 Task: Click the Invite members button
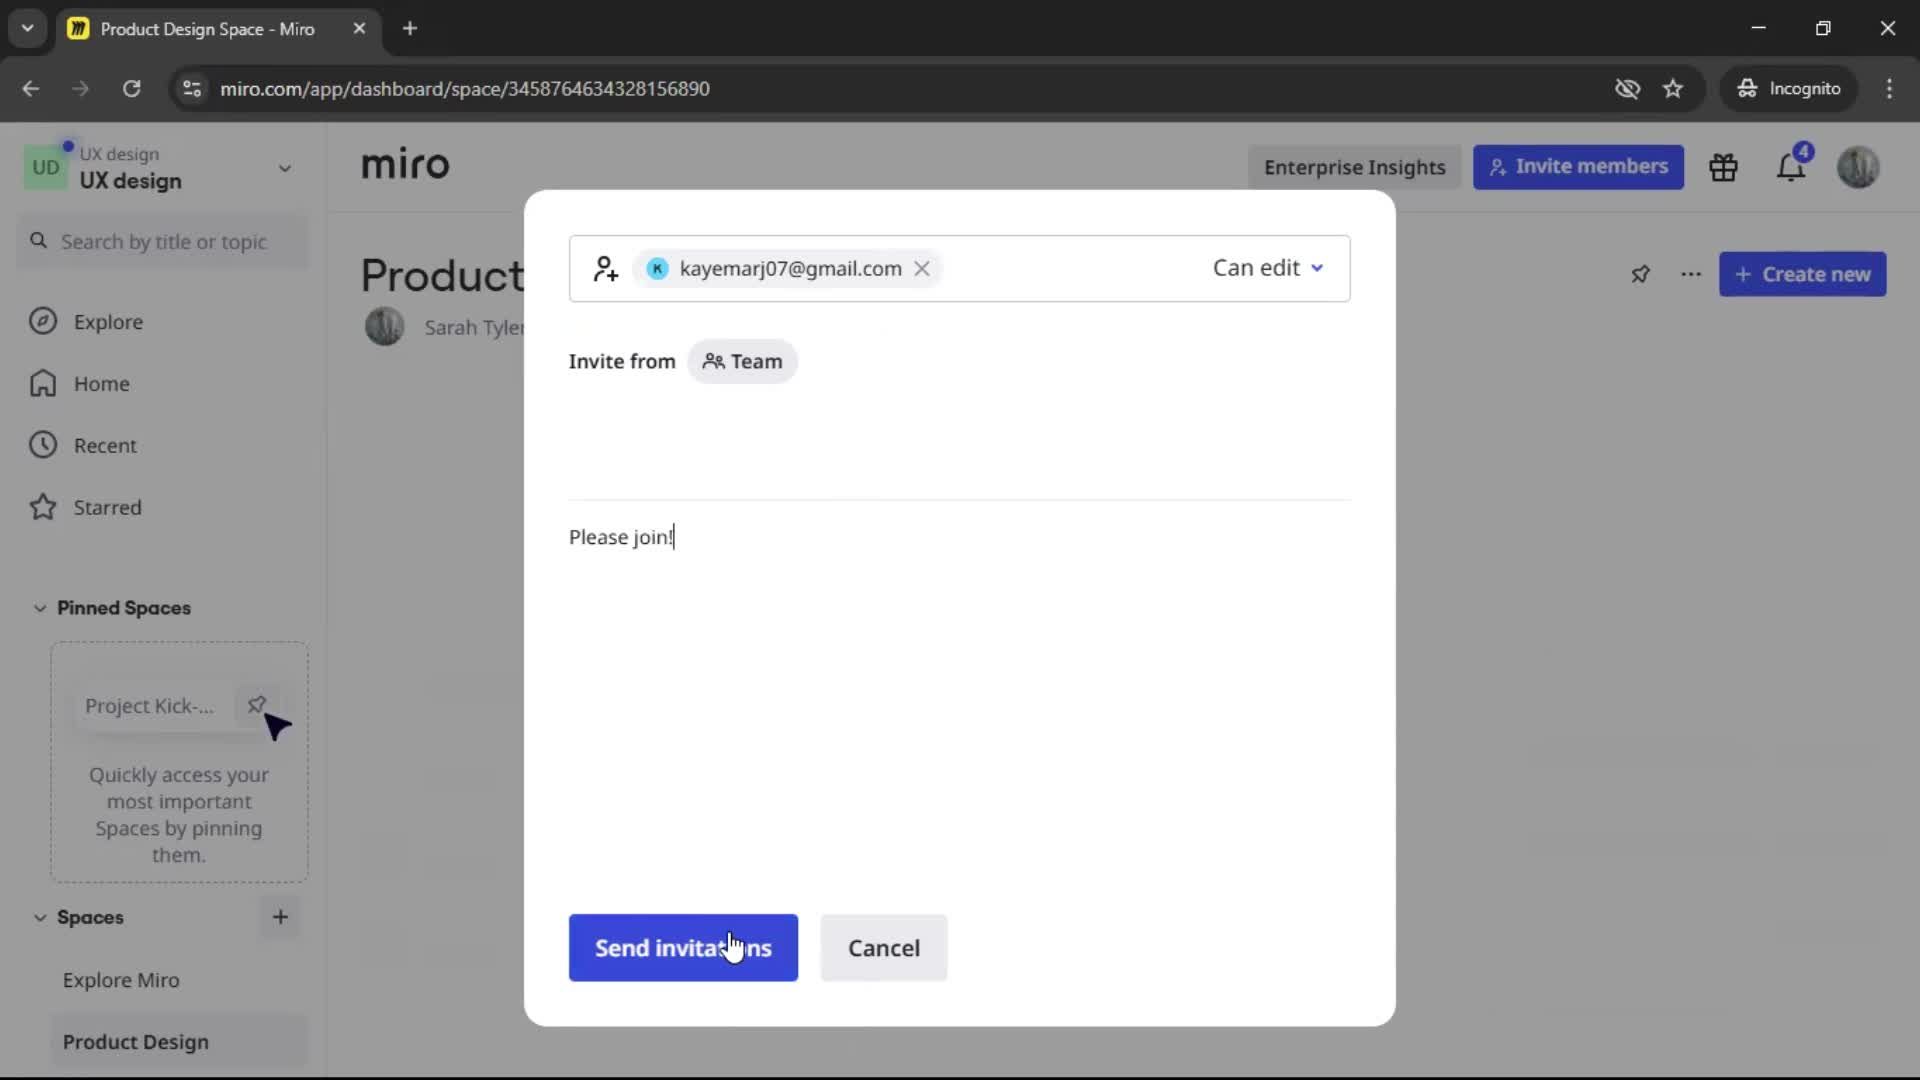point(1578,167)
